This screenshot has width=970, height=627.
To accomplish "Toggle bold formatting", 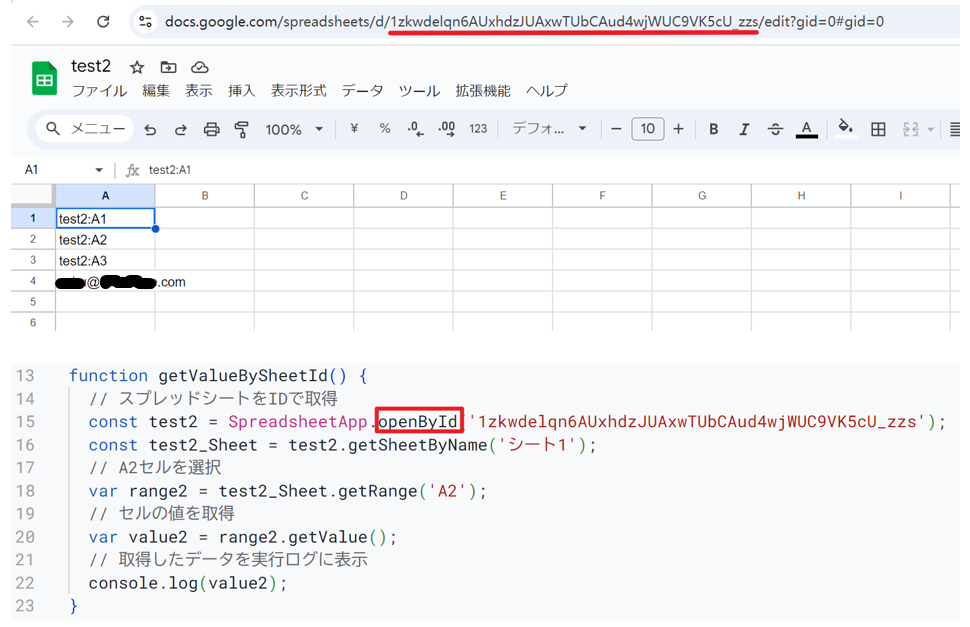I will pos(713,129).
